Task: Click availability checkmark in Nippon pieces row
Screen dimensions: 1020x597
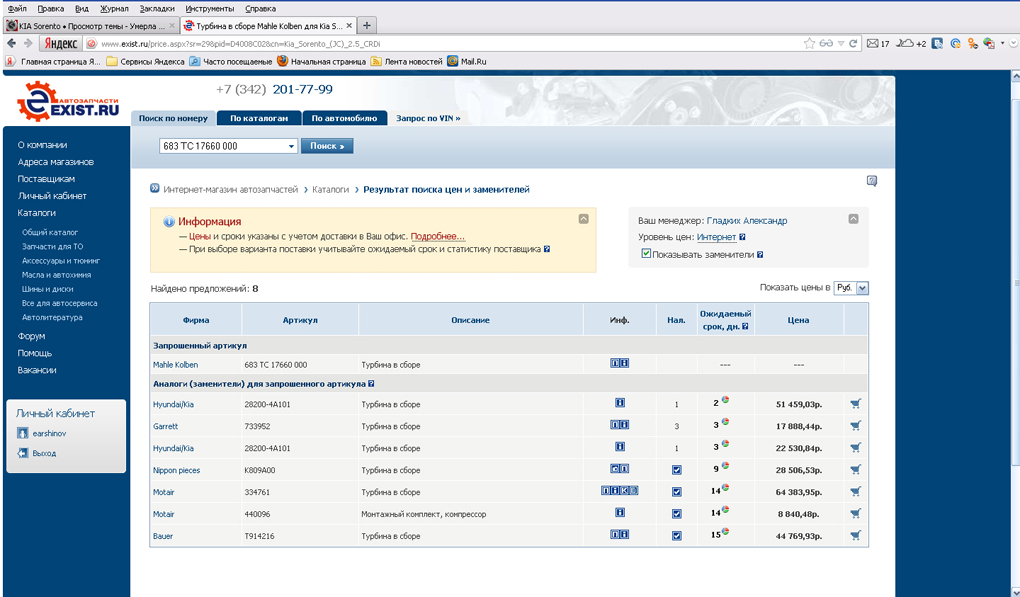Action: tap(677, 470)
